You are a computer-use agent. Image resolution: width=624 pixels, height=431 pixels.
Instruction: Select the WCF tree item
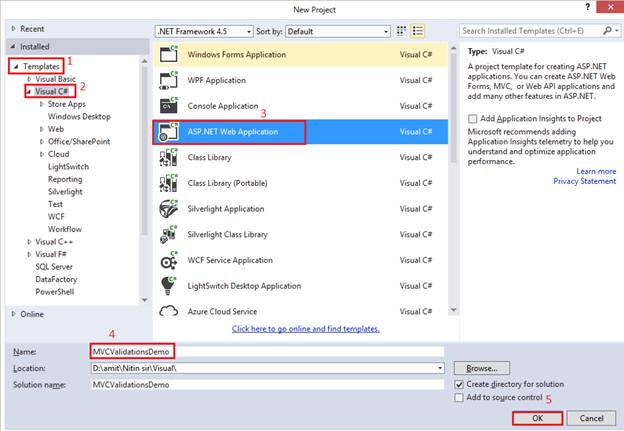tap(56, 216)
